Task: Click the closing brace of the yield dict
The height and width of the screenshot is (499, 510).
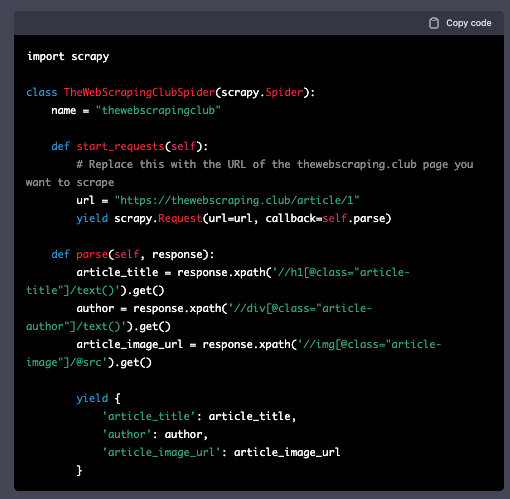Action: tap(79, 470)
